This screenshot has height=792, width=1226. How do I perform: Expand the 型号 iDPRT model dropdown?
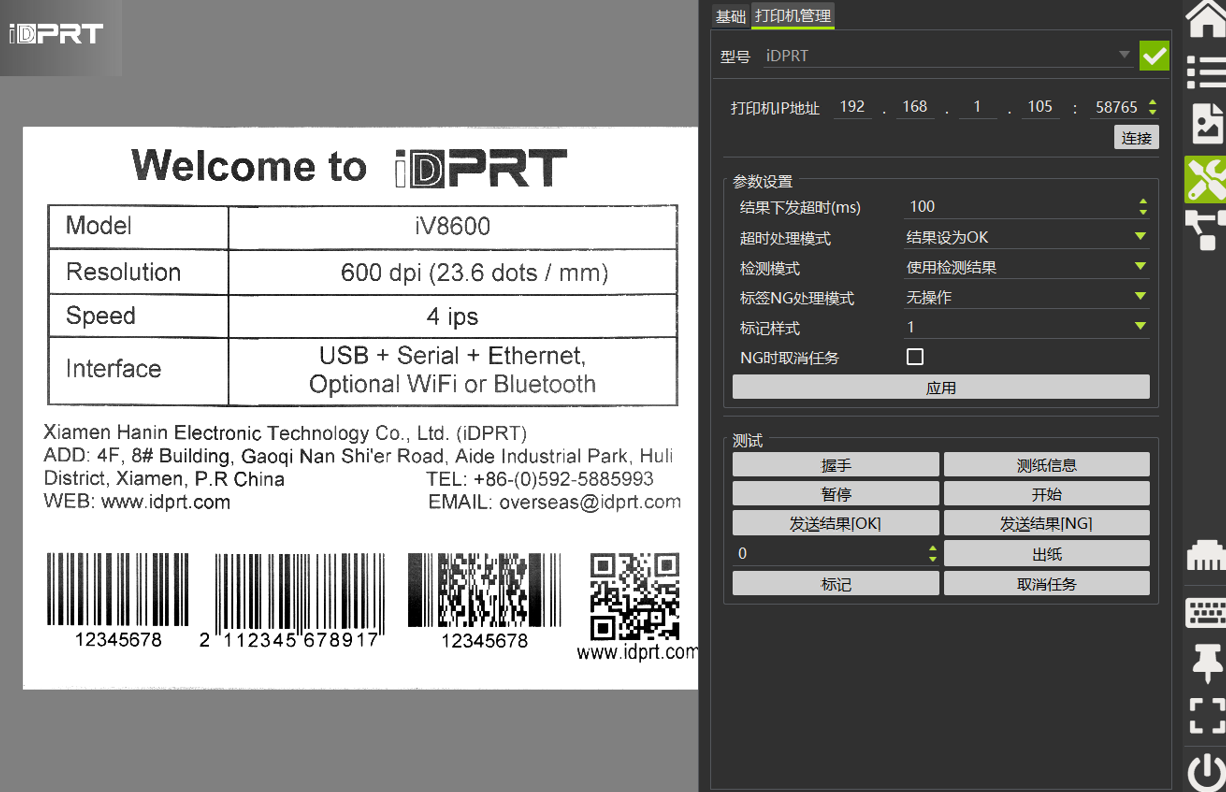click(x=947, y=56)
